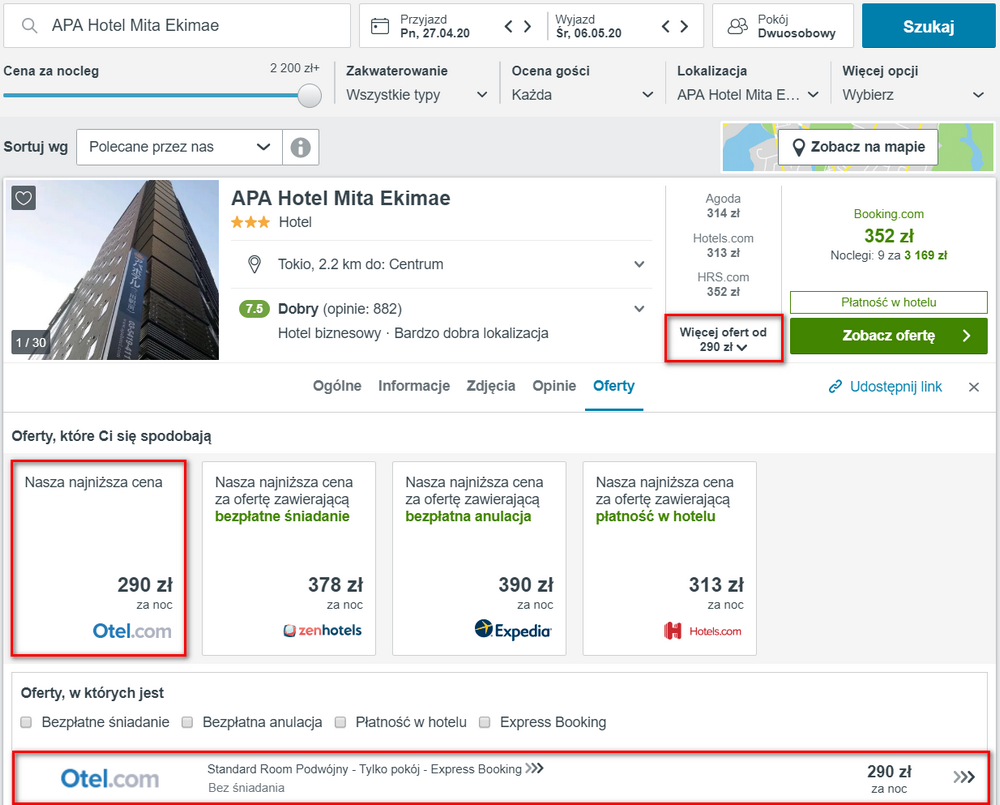1000x805 pixels.
Task: Go to previous departure date
Action: [665, 26]
